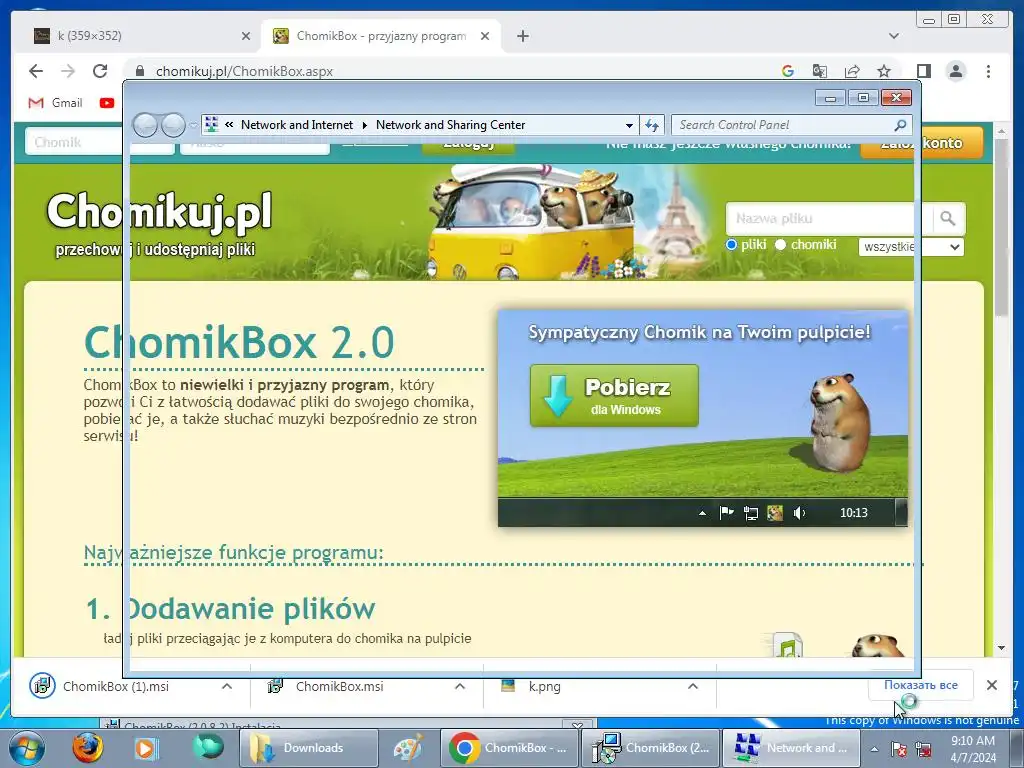Click Network and Sharing Center breadcrumb
The image size is (1024, 768).
[x=450, y=125]
